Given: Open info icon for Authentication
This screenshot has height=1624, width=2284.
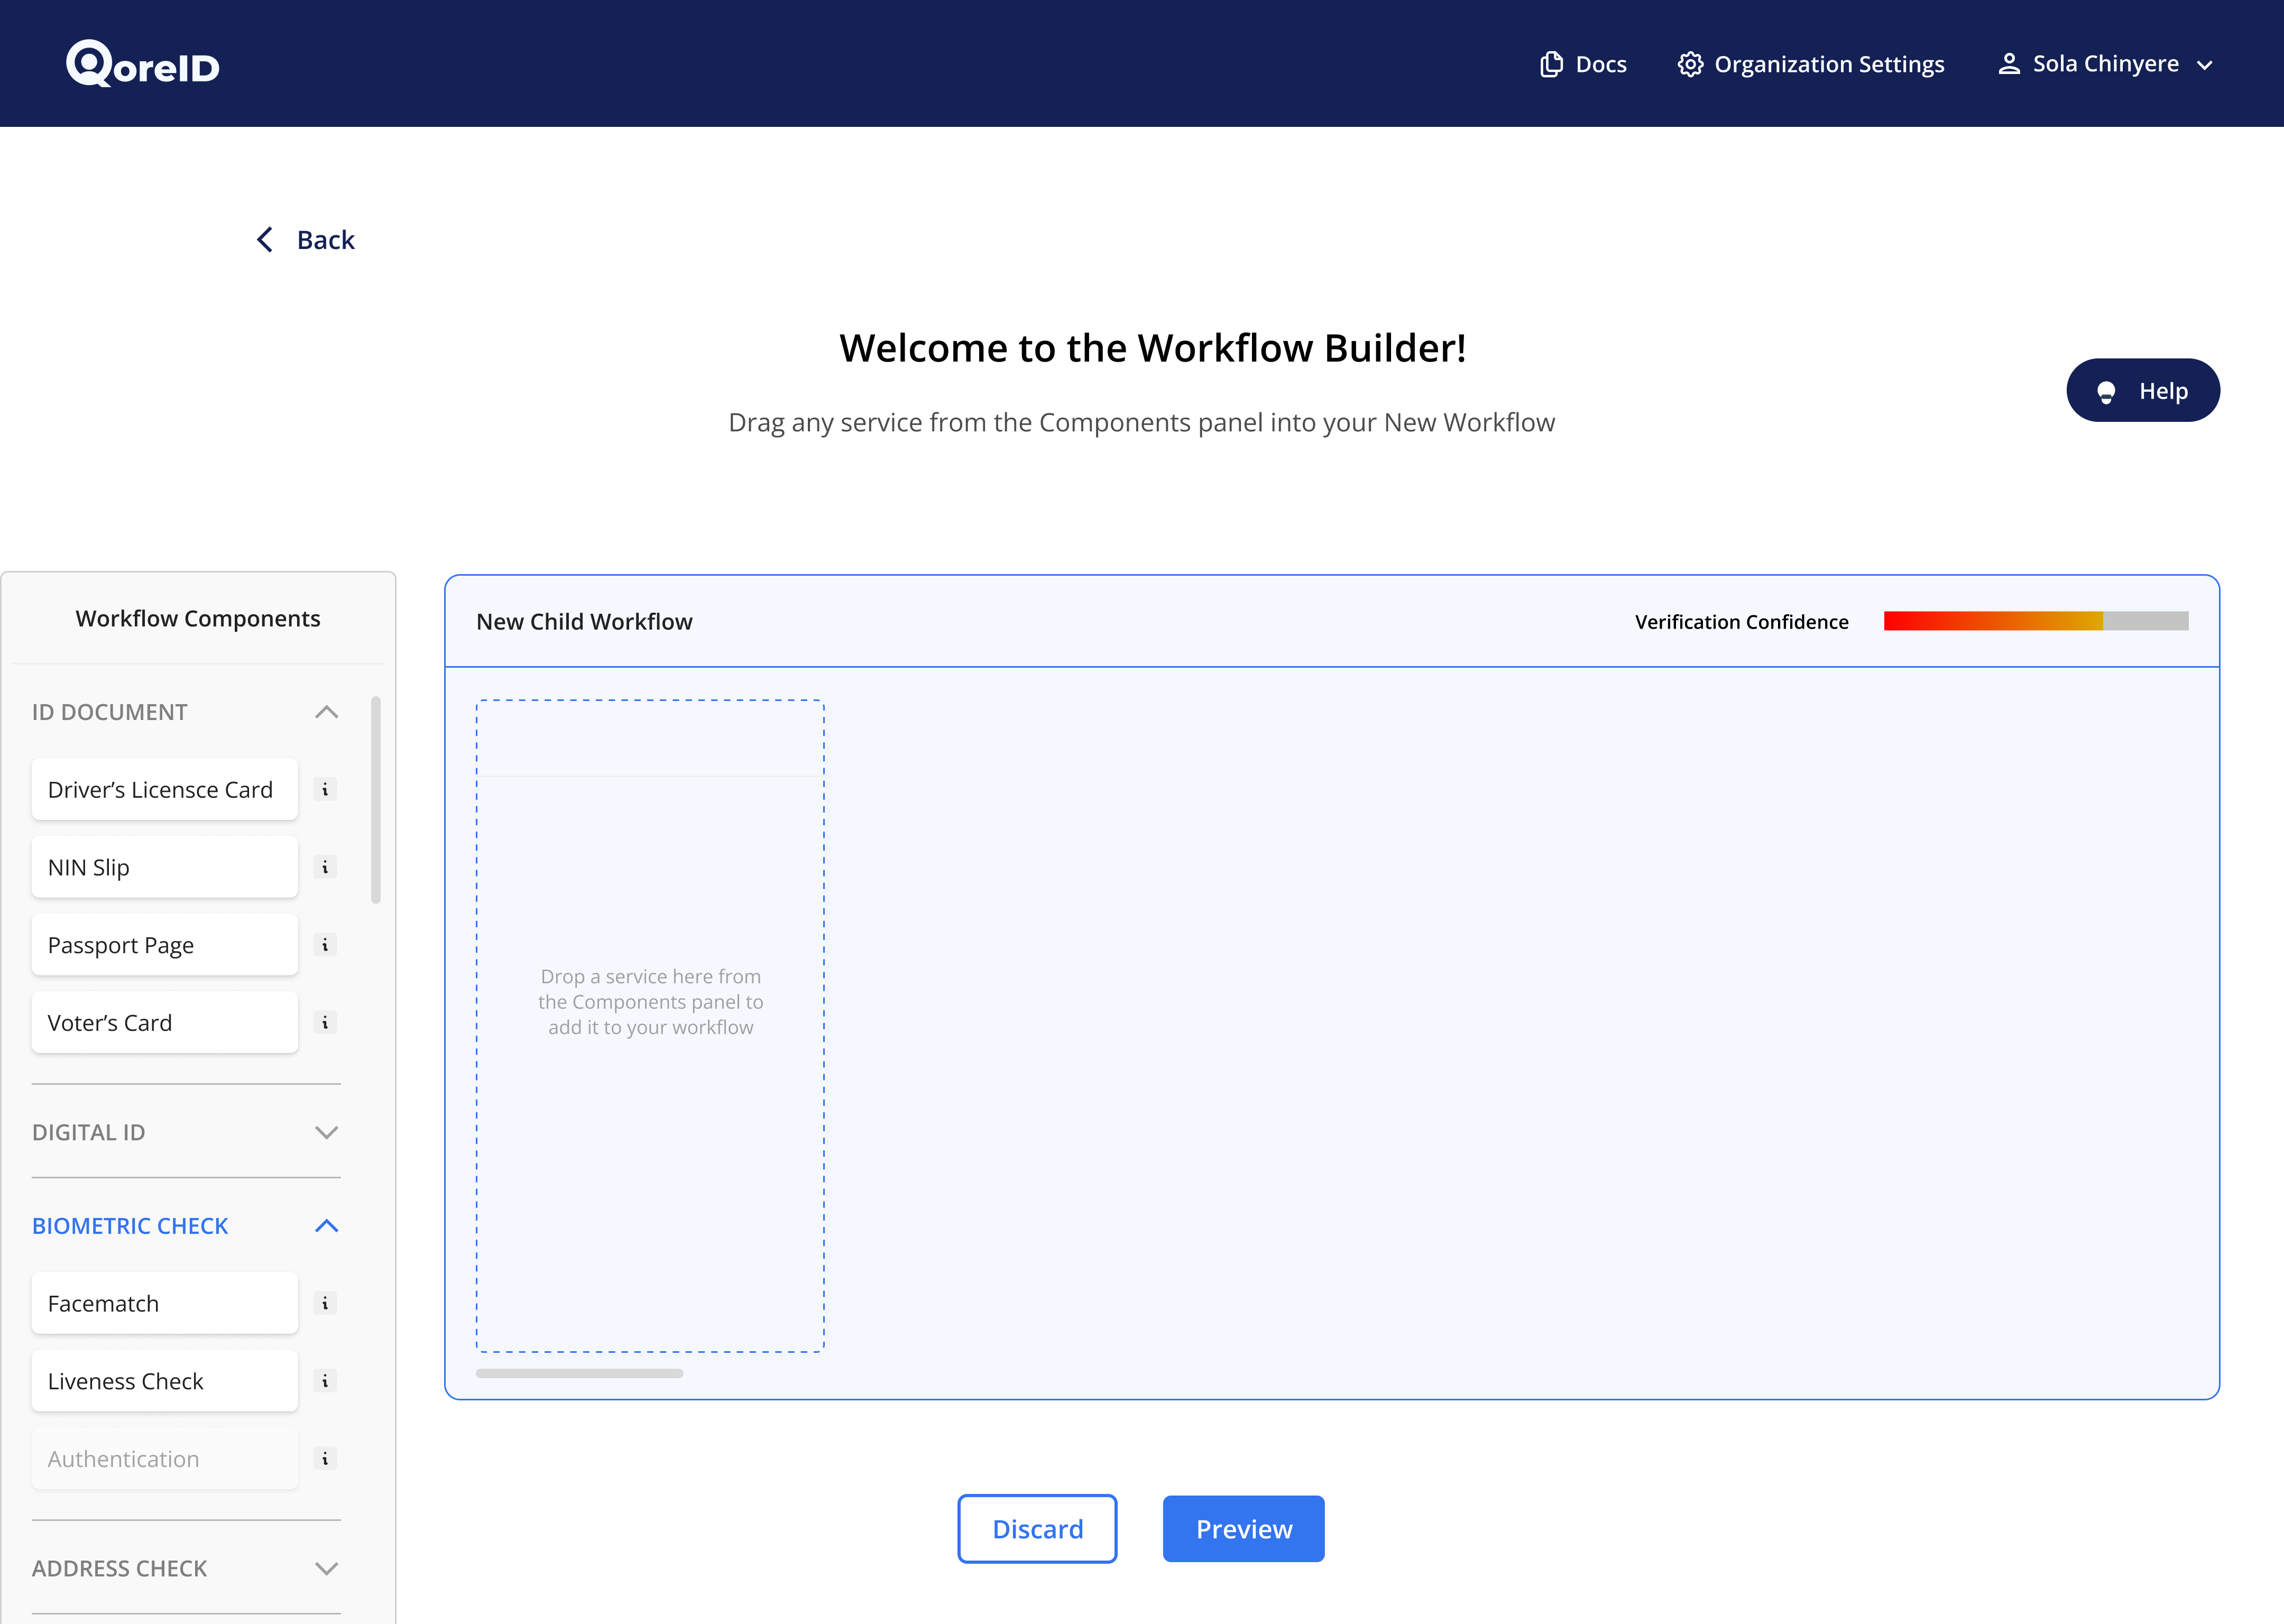Looking at the screenshot, I should click(x=325, y=1459).
